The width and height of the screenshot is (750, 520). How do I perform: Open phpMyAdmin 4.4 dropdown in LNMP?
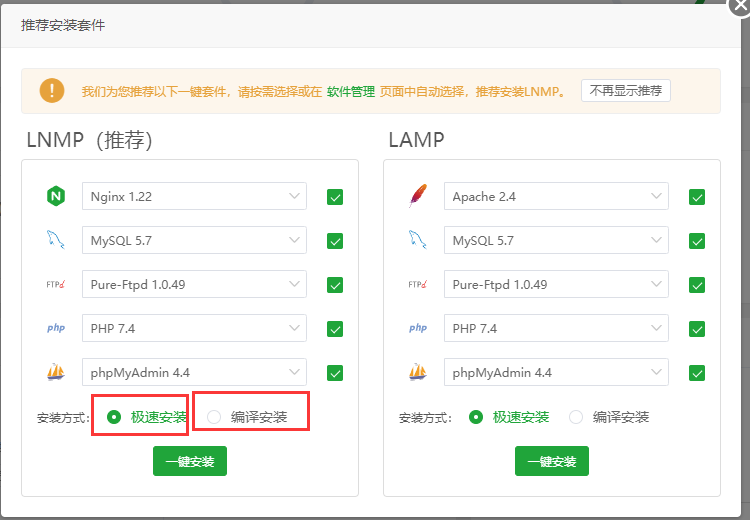[194, 372]
